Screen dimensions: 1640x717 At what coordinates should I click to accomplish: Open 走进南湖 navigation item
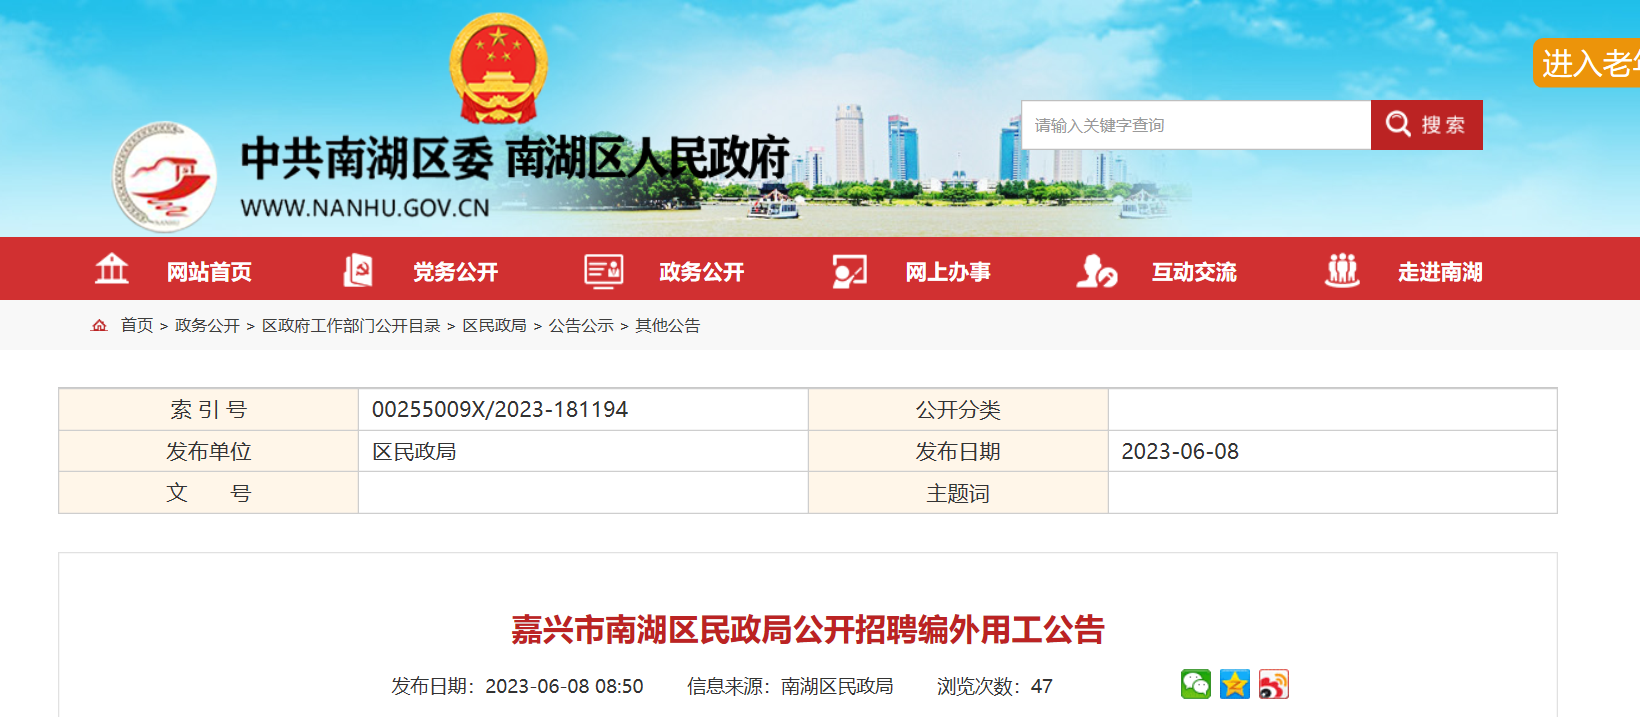click(1440, 272)
